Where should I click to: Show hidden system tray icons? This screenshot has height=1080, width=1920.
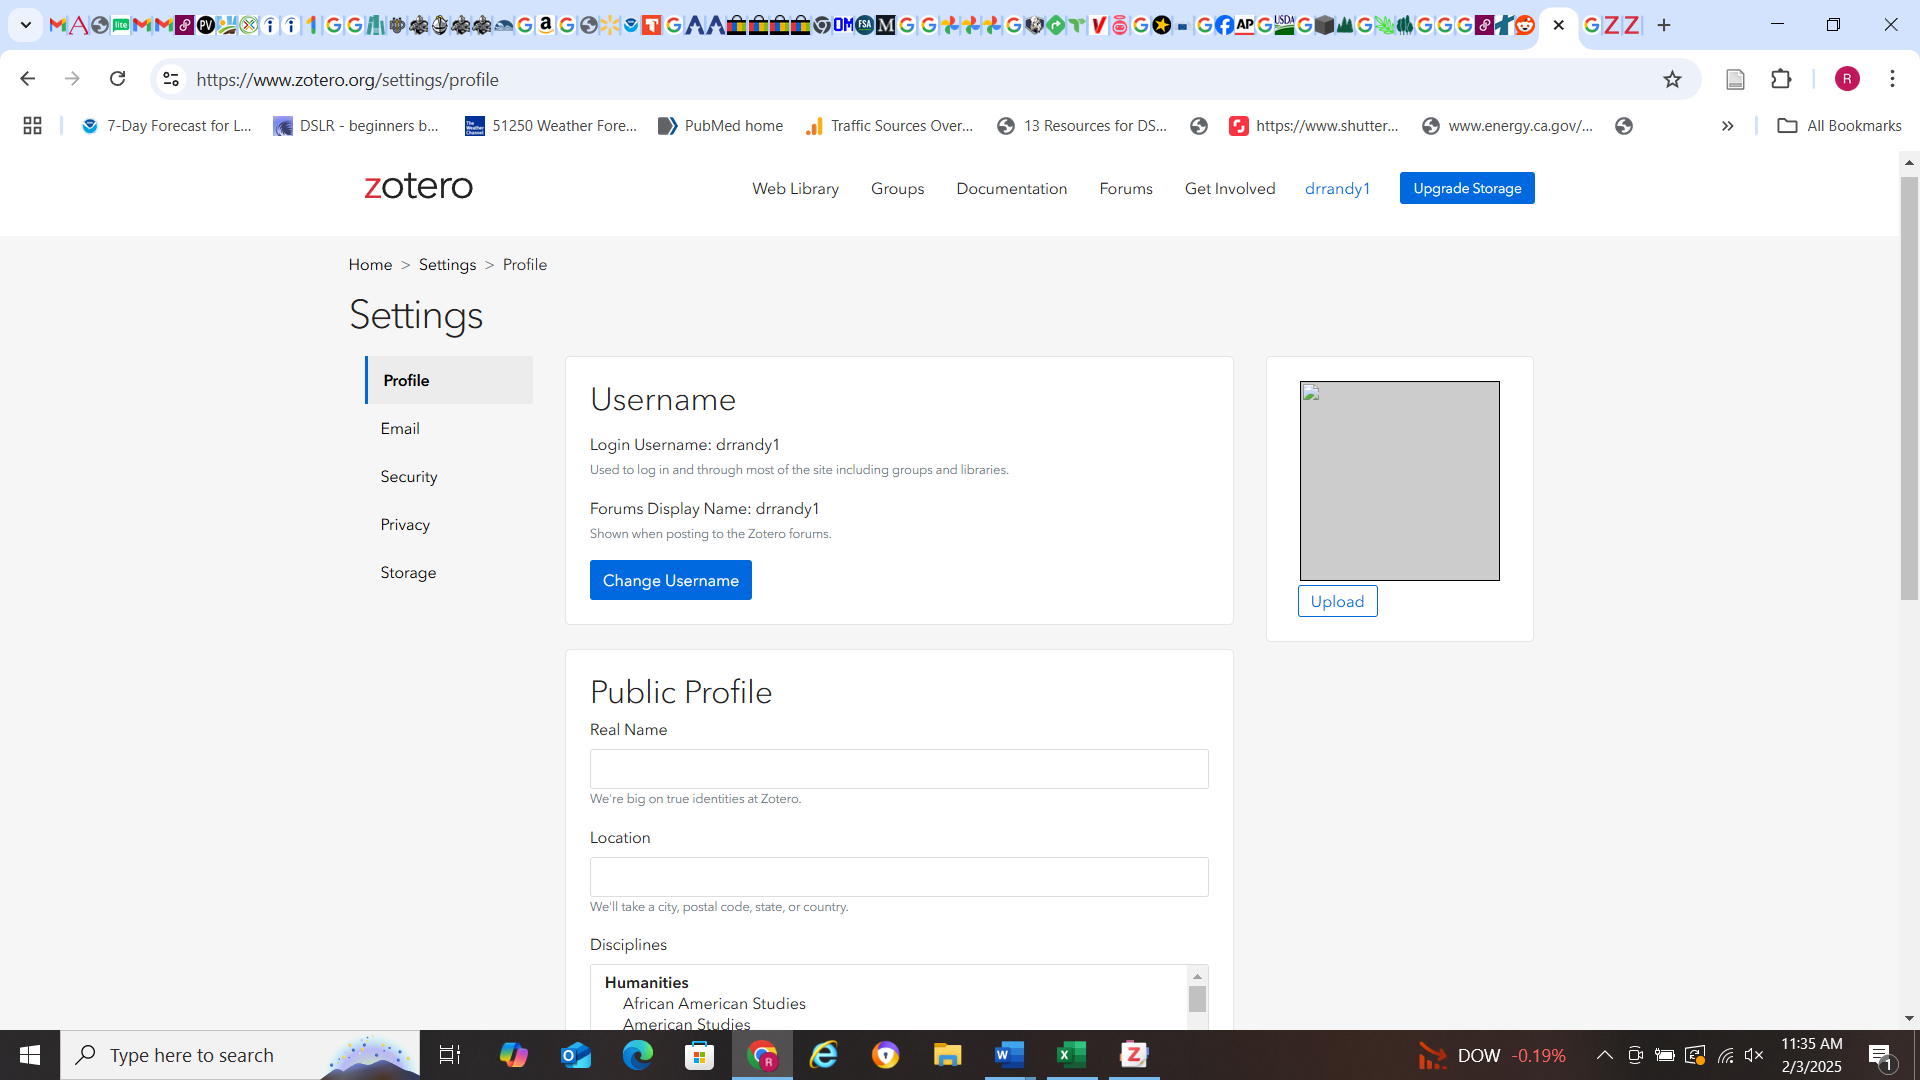click(1604, 1055)
